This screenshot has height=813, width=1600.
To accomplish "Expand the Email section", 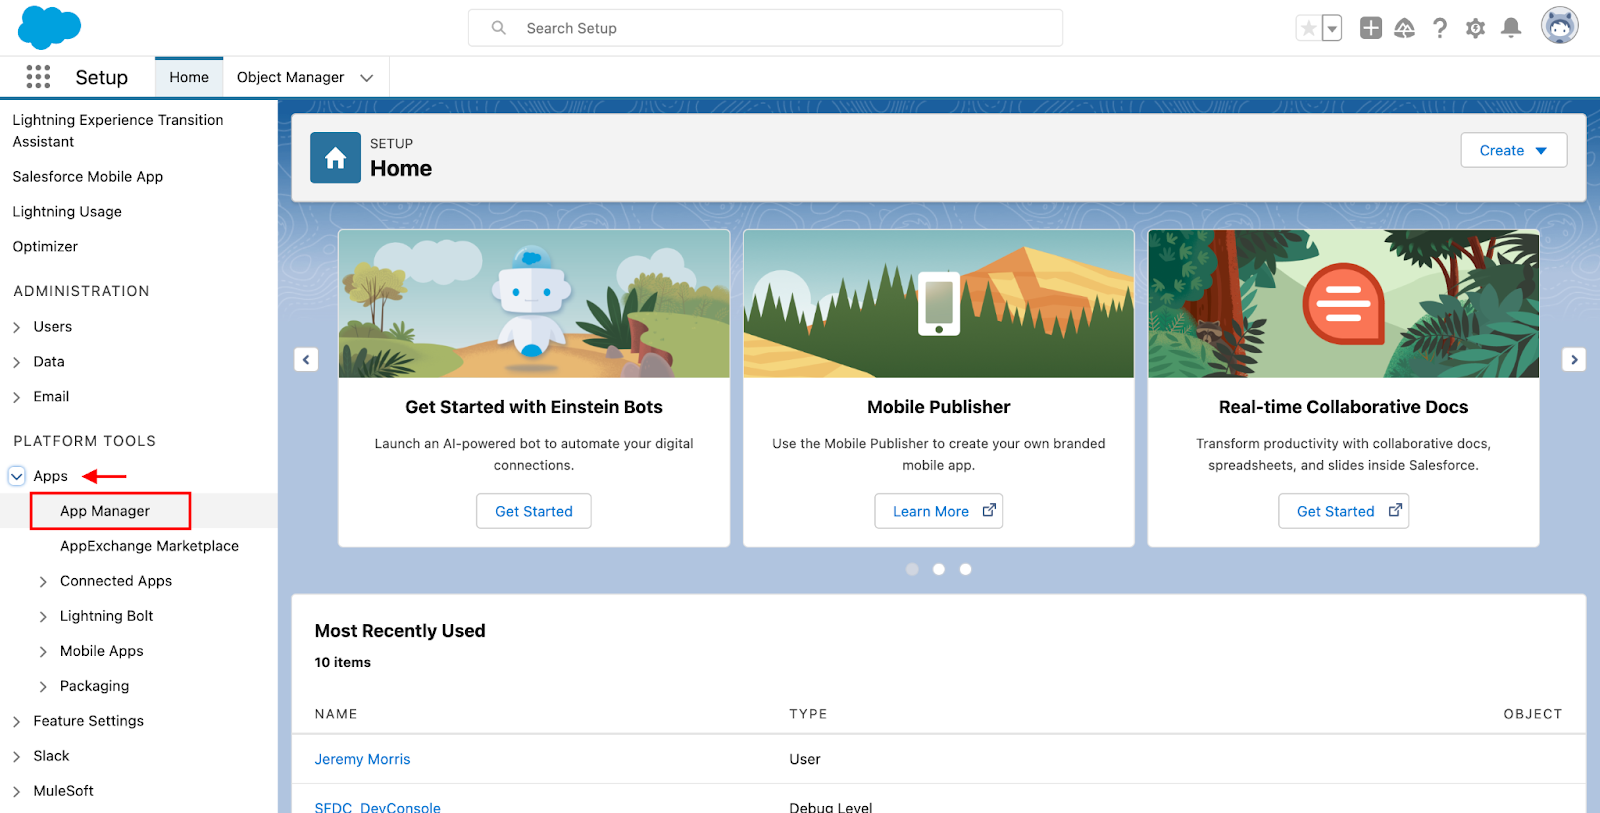I will click(16, 397).
